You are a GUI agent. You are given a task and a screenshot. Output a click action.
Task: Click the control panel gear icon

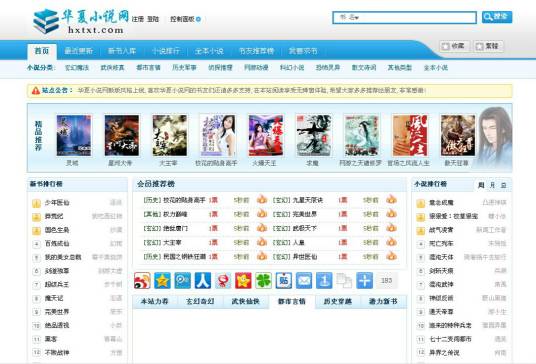pos(199,19)
